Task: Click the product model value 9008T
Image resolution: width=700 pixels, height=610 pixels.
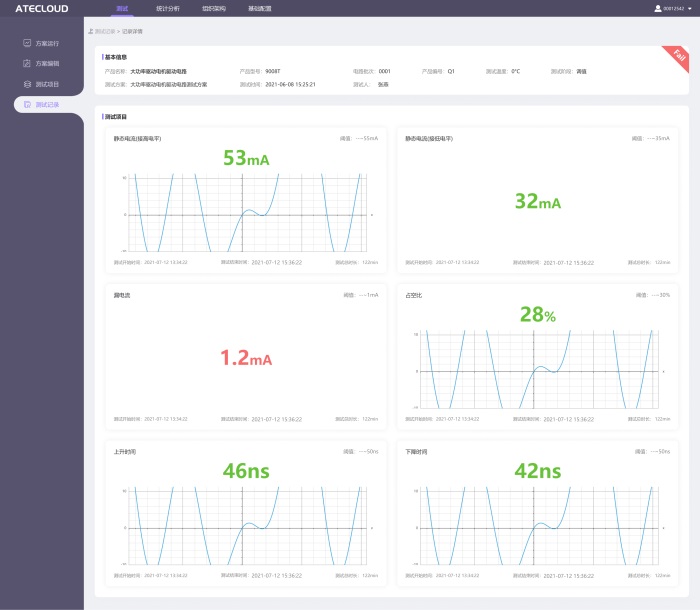Action: pos(273,71)
